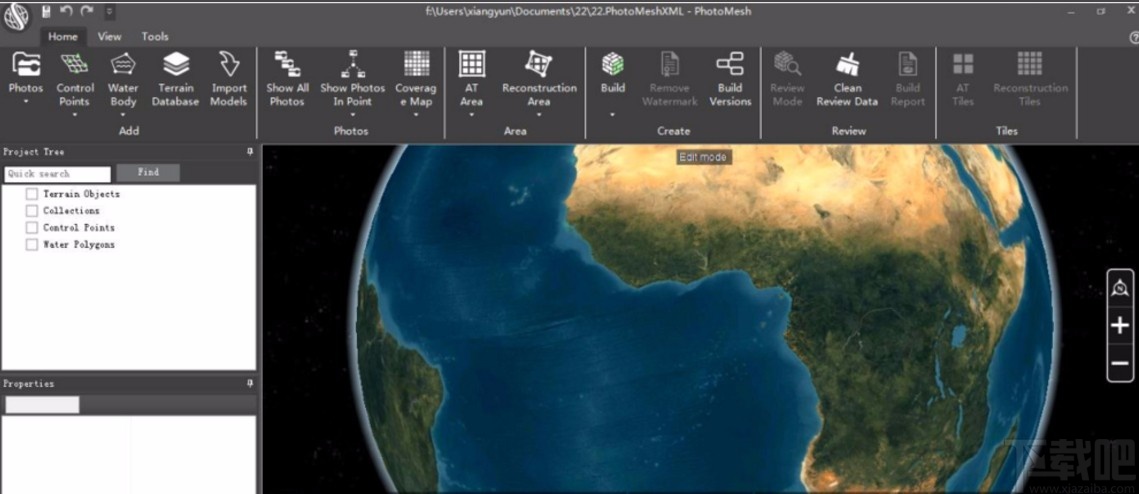Expand the Photos dropdown arrow
This screenshot has height=494, width=1139.
[x=26, y=102]
